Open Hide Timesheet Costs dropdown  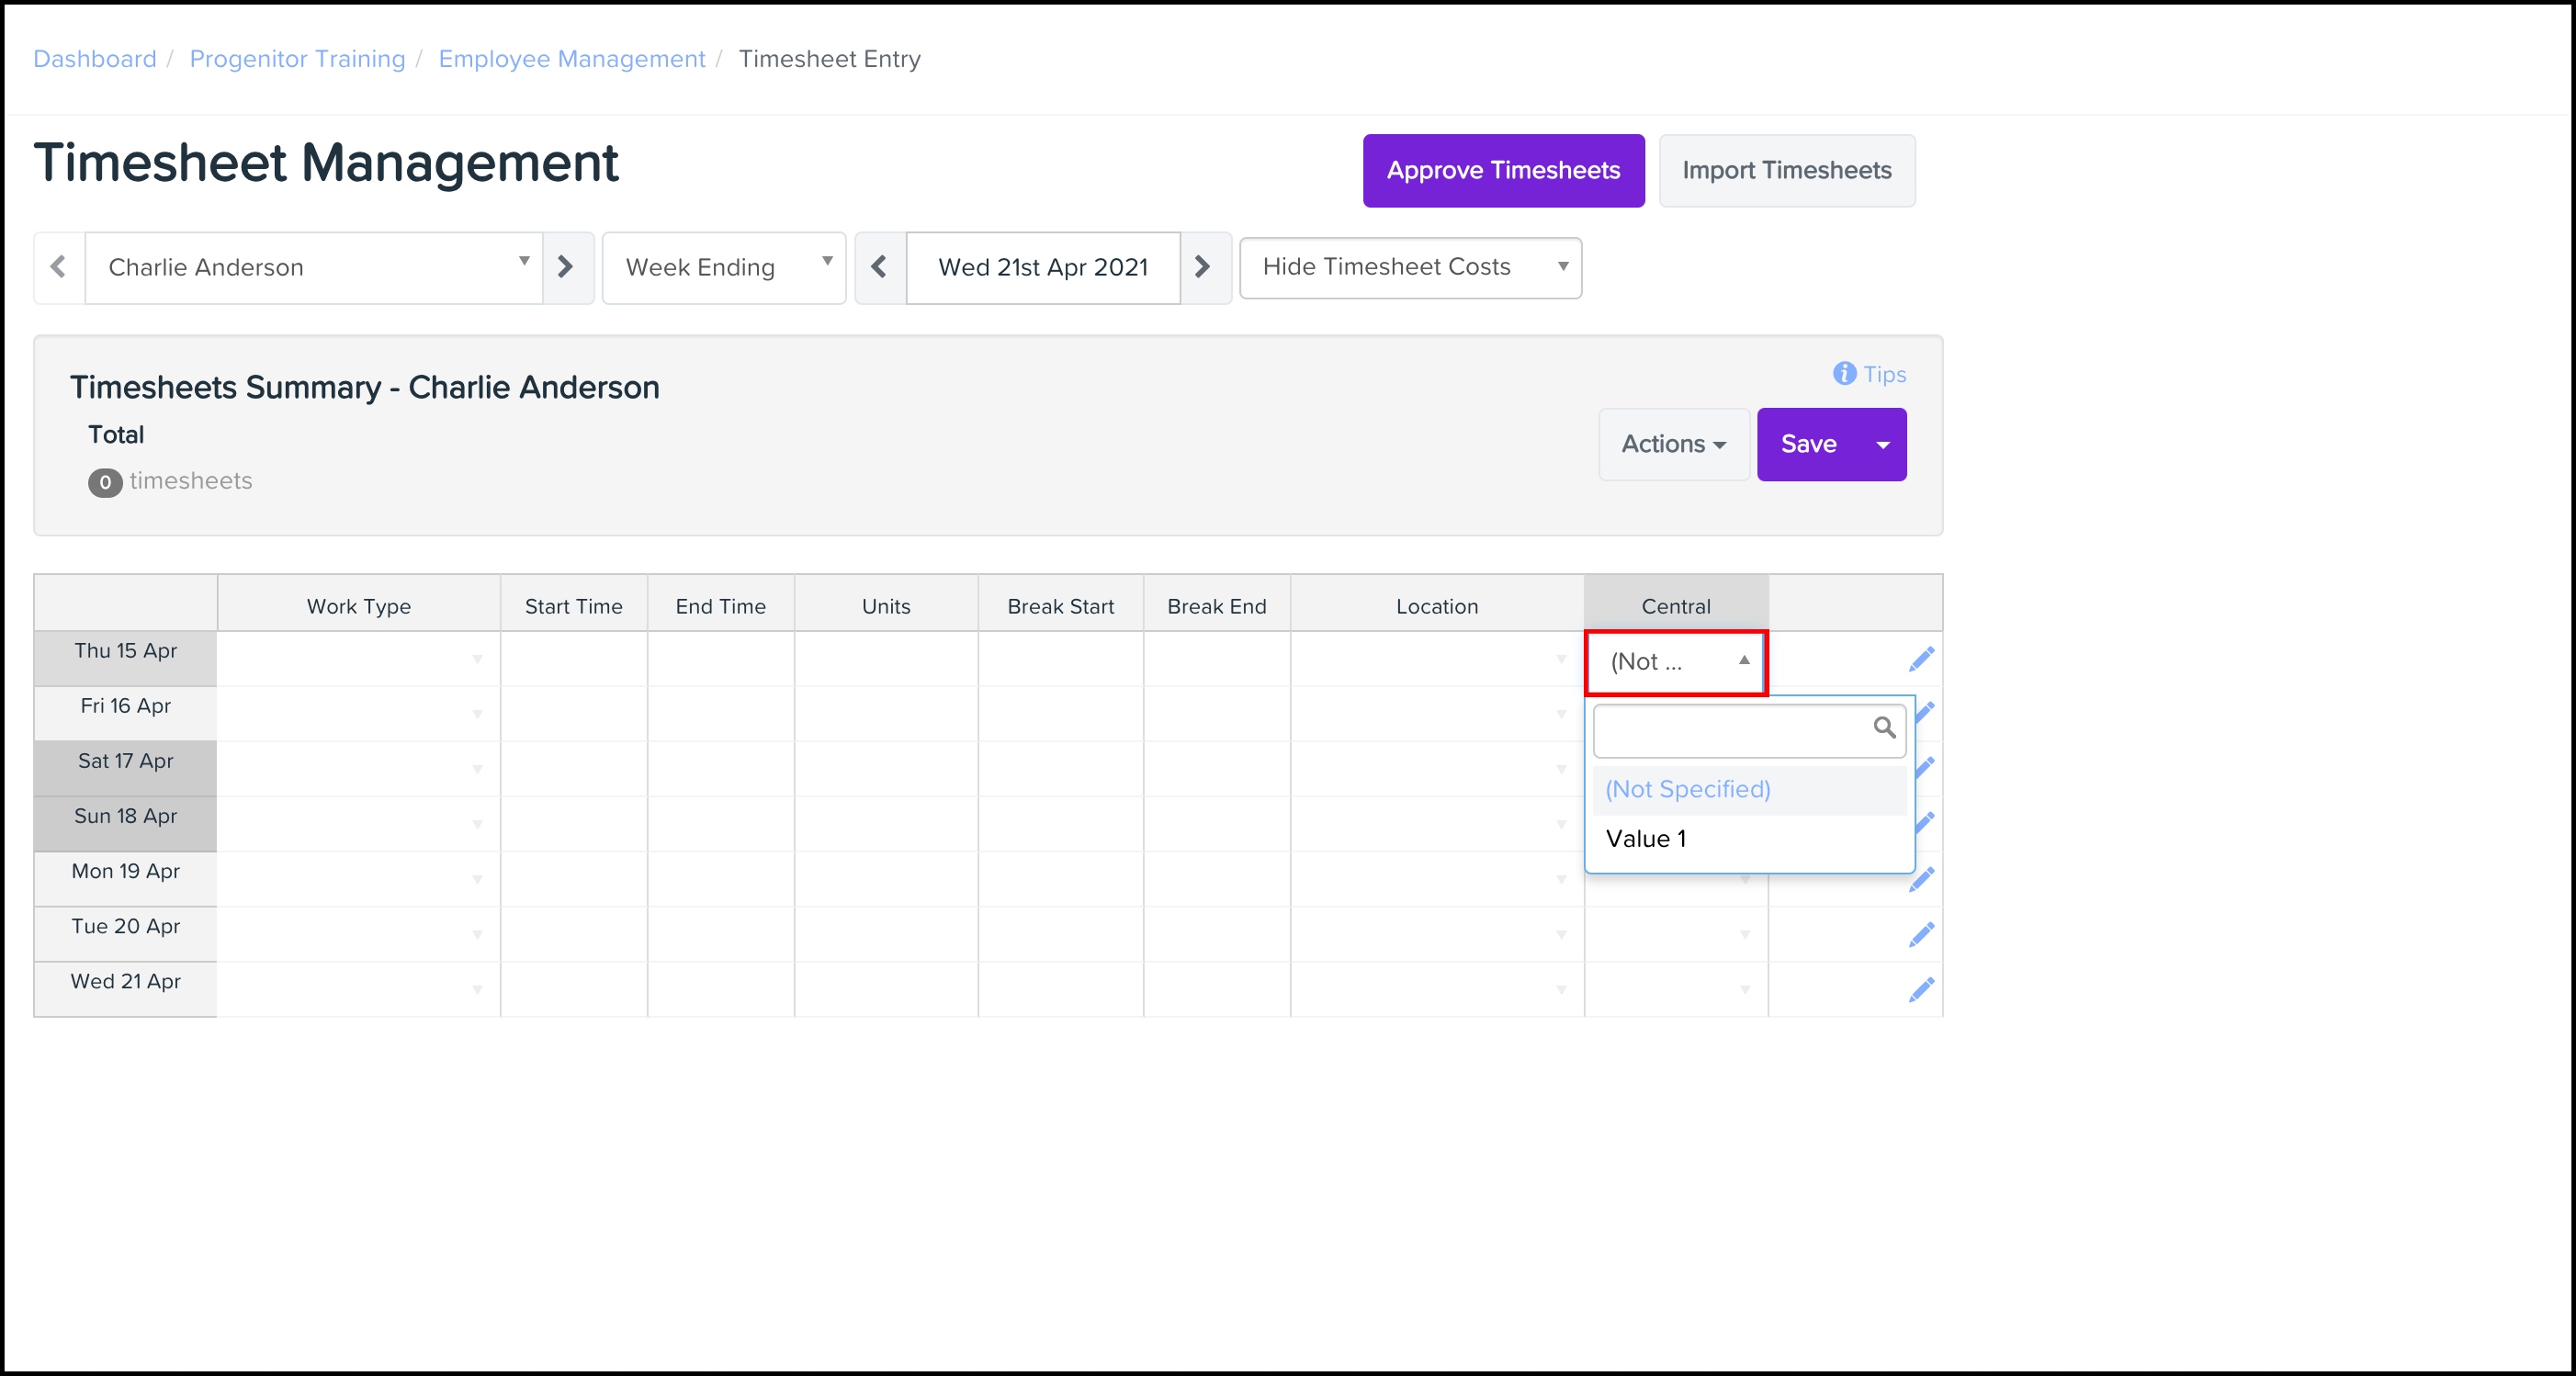(1410, 267)
